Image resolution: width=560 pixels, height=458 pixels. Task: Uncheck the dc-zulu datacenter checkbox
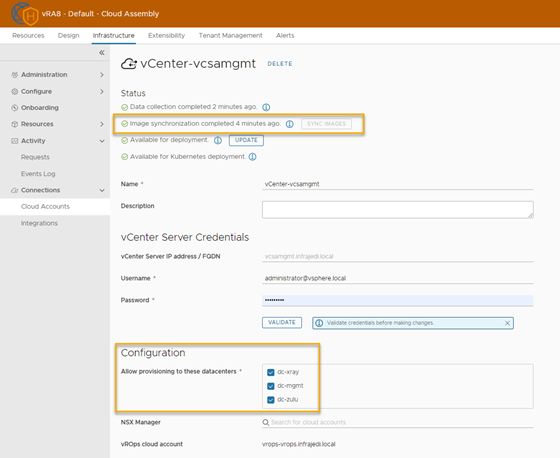[271, 400]
